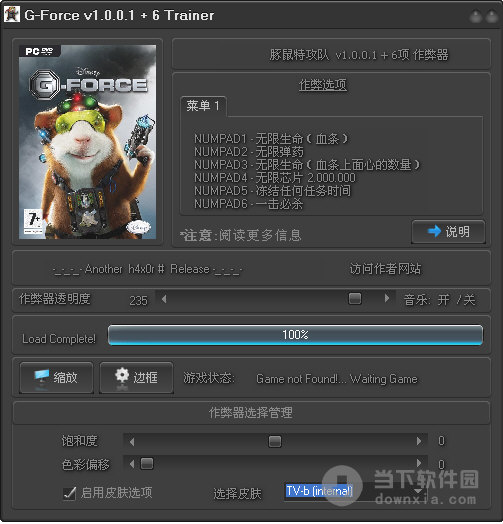Click the G-Force trainer title bar icon
Screen dimensions: 503x524
[12, 15]
